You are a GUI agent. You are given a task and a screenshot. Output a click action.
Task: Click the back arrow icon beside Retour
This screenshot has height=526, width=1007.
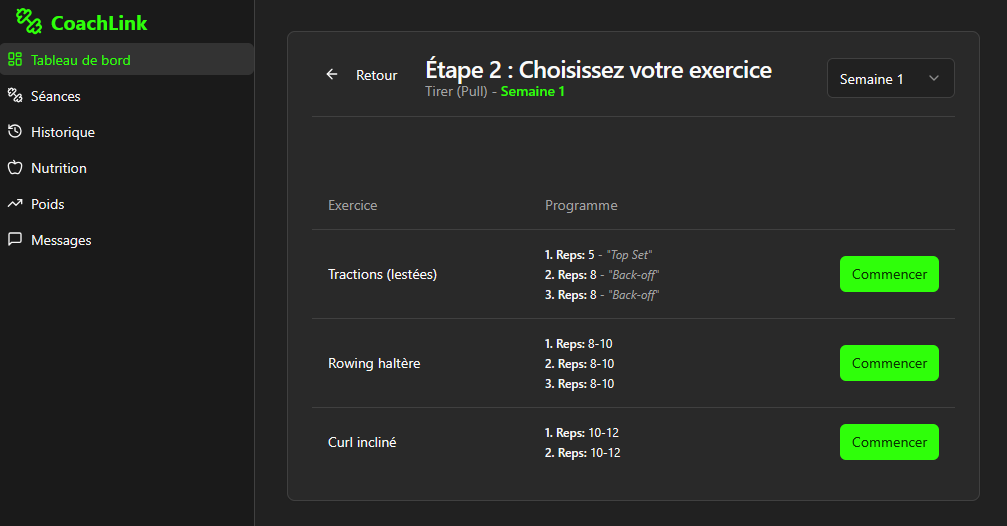click(x=332, y=75)
